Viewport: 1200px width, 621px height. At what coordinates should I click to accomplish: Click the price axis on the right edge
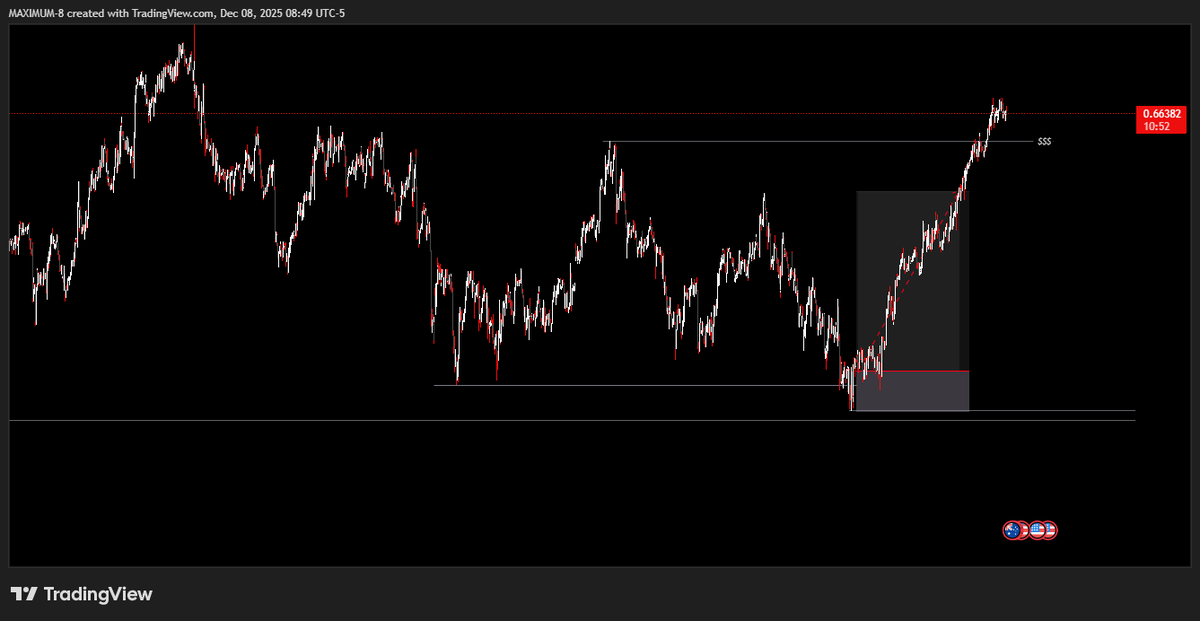(1160, 300)
